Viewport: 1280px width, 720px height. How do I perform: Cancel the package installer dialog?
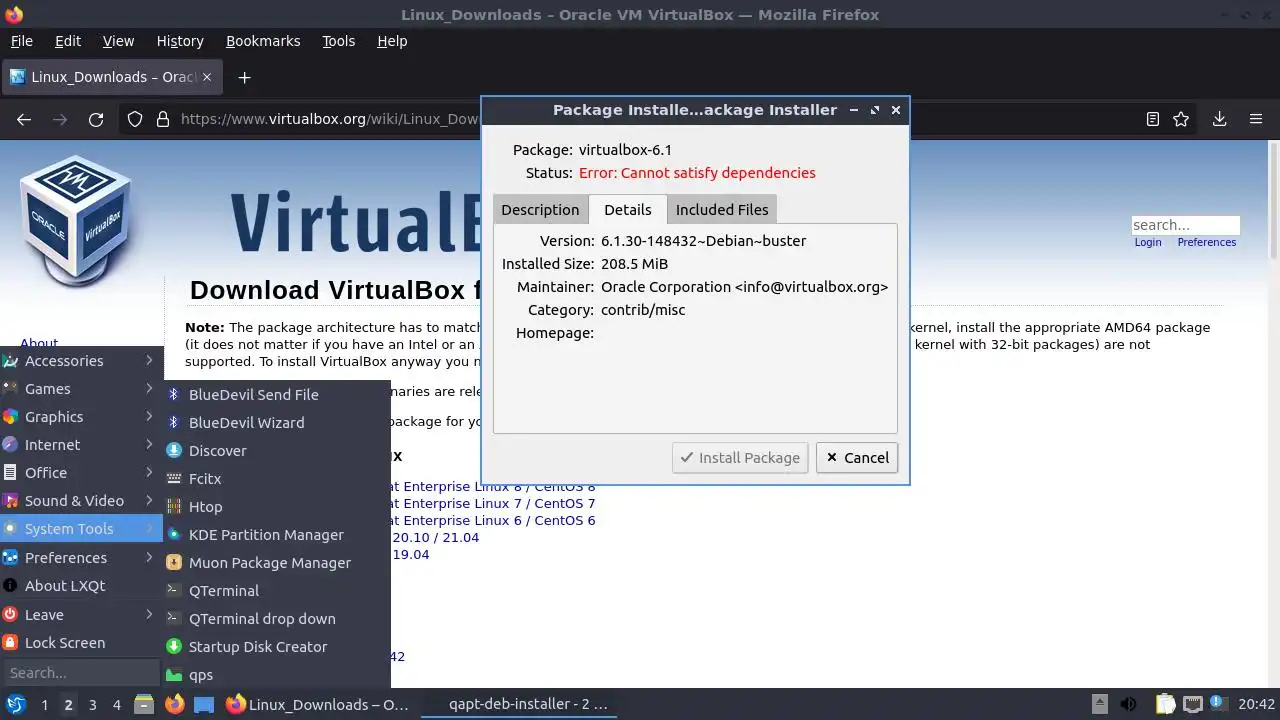coord(857,457)
